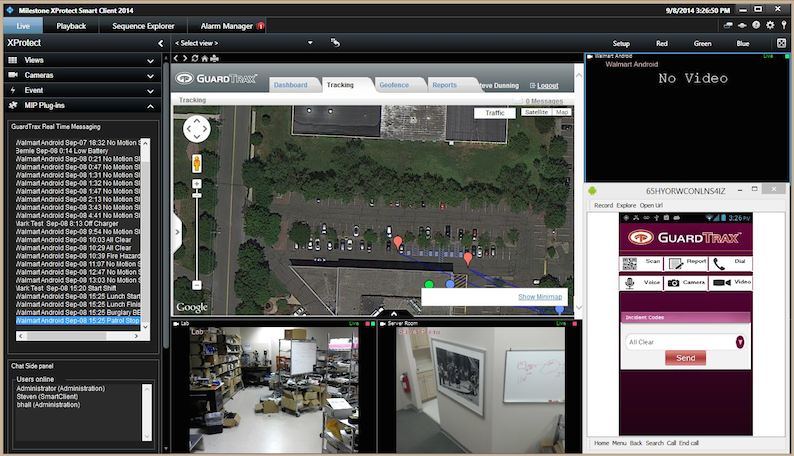Click the browser home icon
The height and width of the screenshot is (456, 794).
[x=205, y=58]
